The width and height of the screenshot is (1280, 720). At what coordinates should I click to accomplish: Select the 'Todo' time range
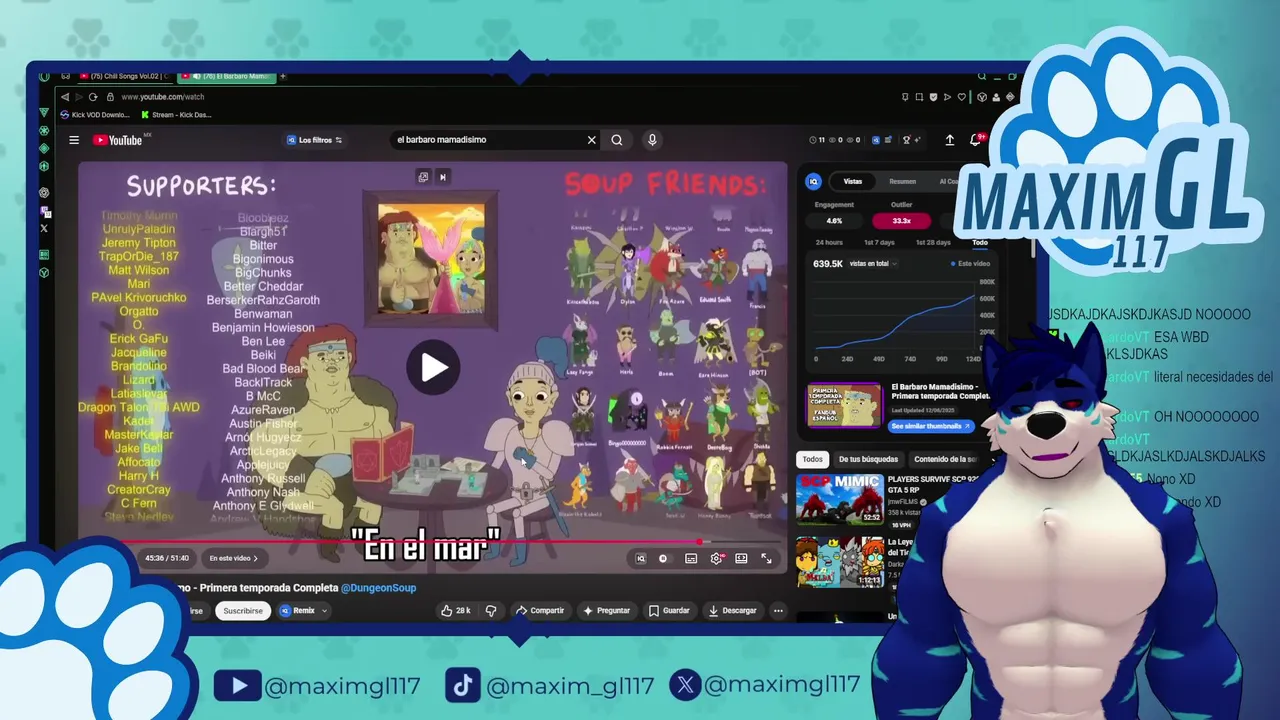pyautogui.click(x=980, y=243)
